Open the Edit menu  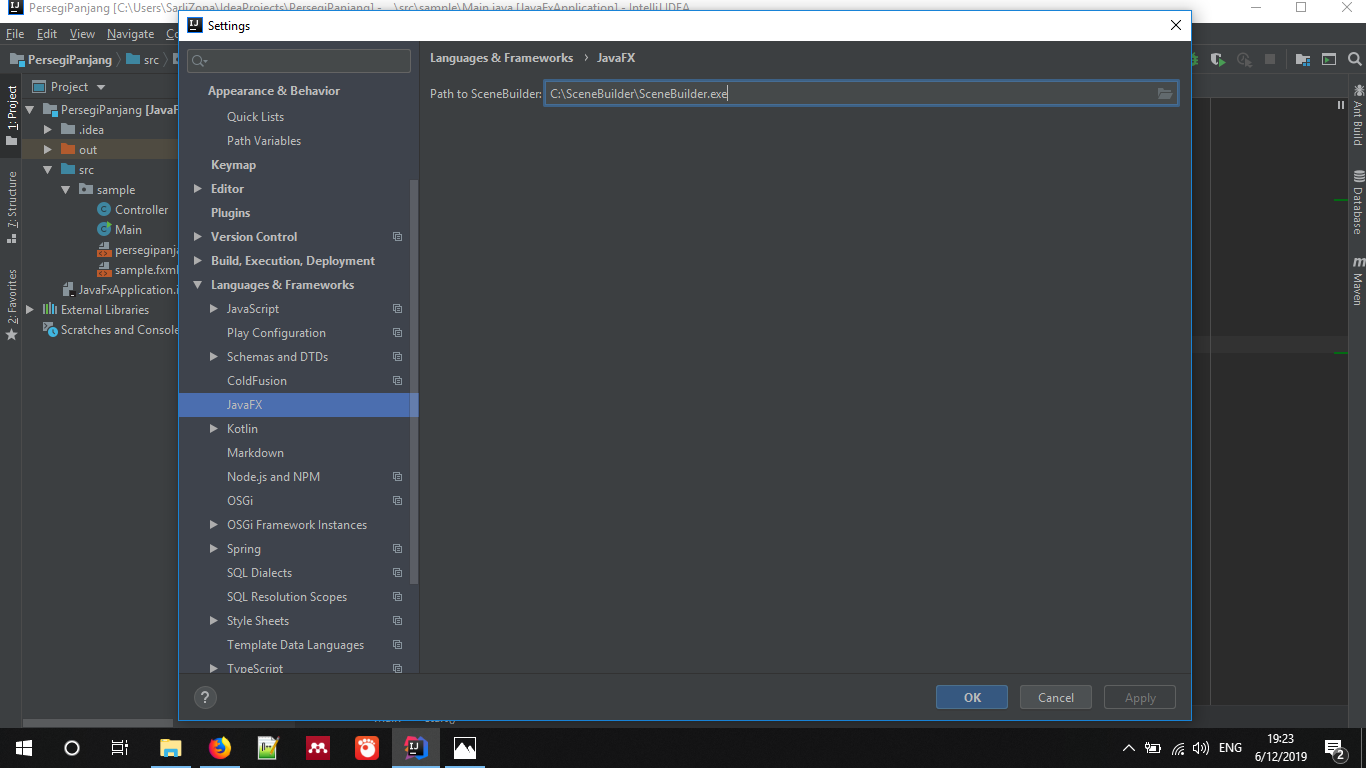pyautogui.click(x=47, y=34)
